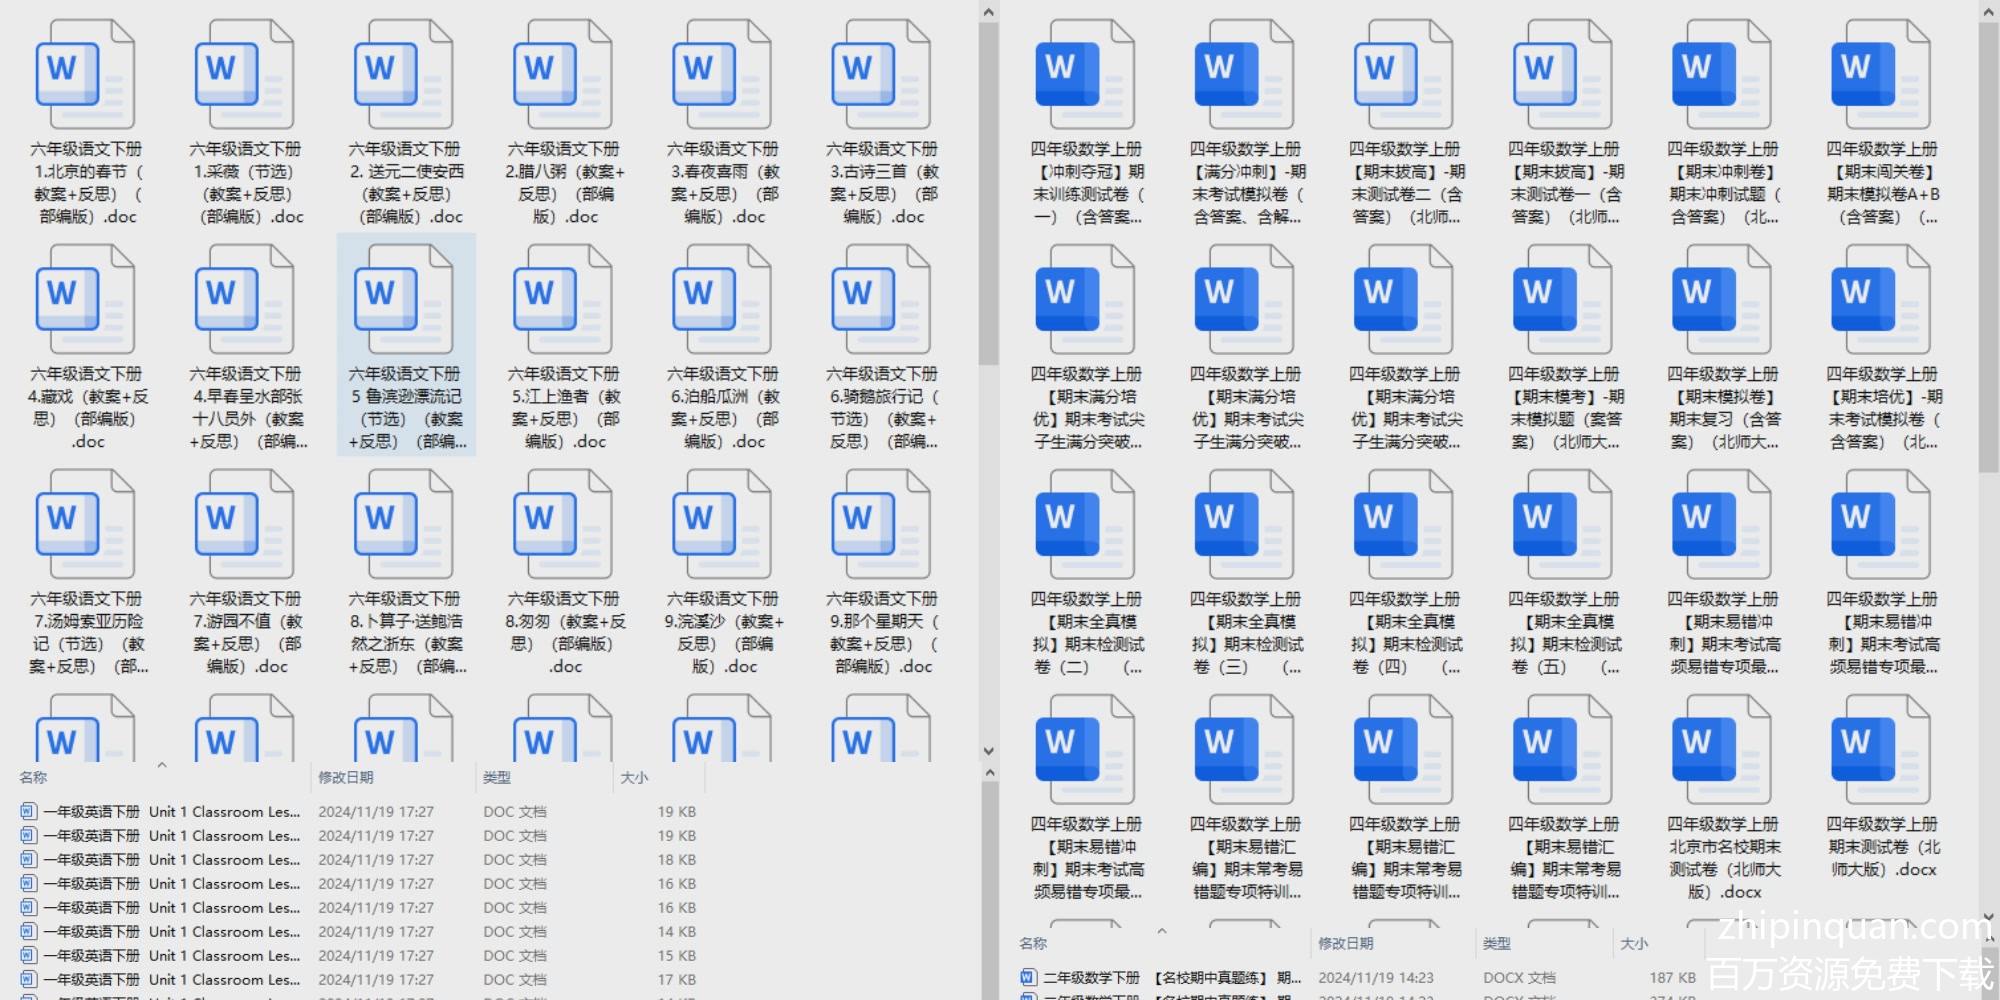Viewport: 2000px width, 1000px height.
Task: Select the 2.送元二使安西 document icon
Action: click(x=404, y=75)
